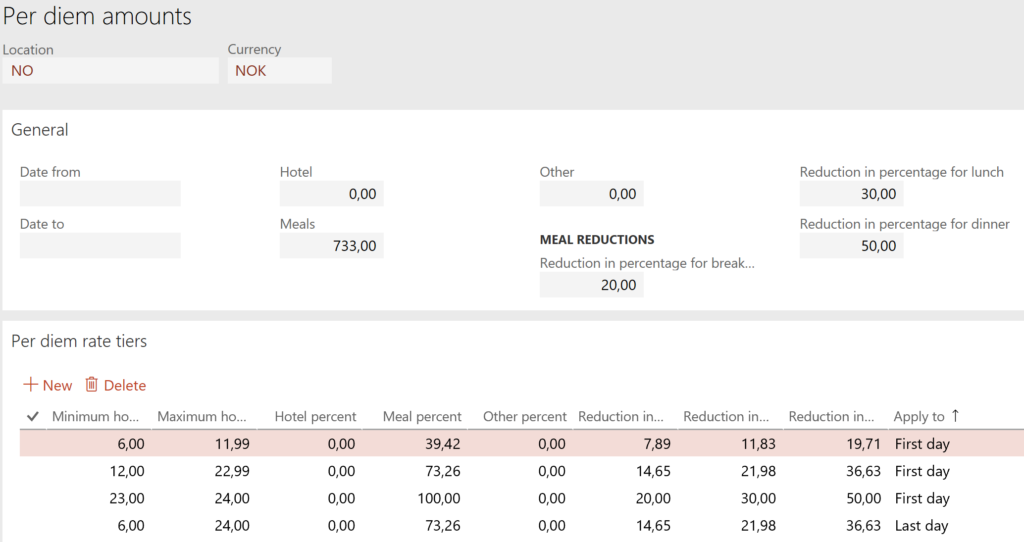The height and width of the screenshot is (542, 1024).
Task: Click the Date to input field
Action: pos(100,246)
